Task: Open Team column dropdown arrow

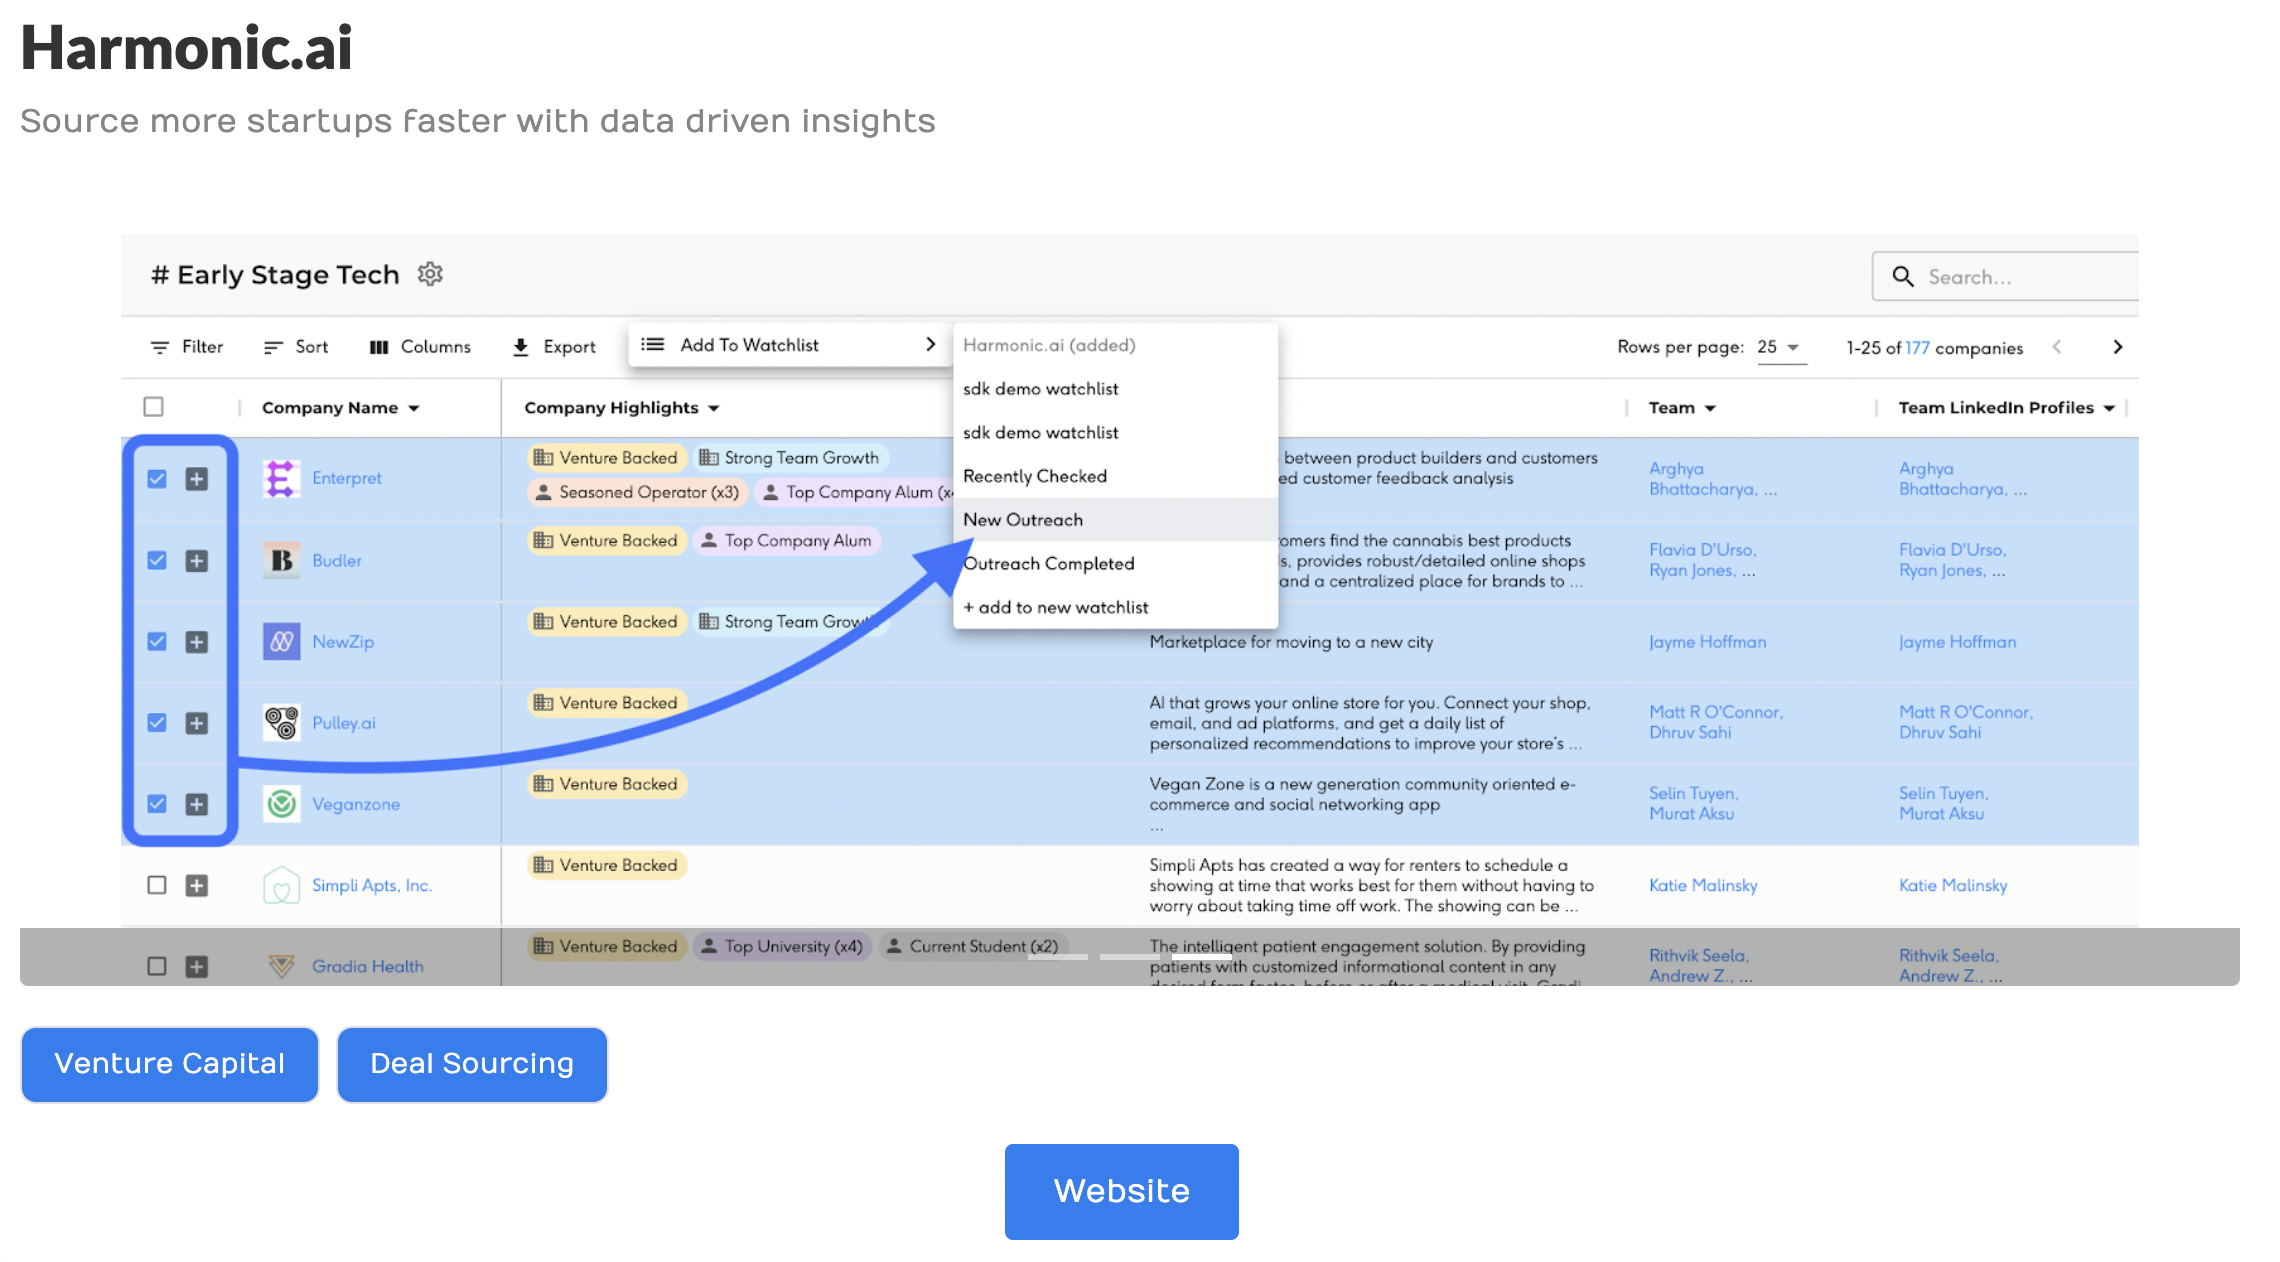Action: click(x=1710, y=408)
